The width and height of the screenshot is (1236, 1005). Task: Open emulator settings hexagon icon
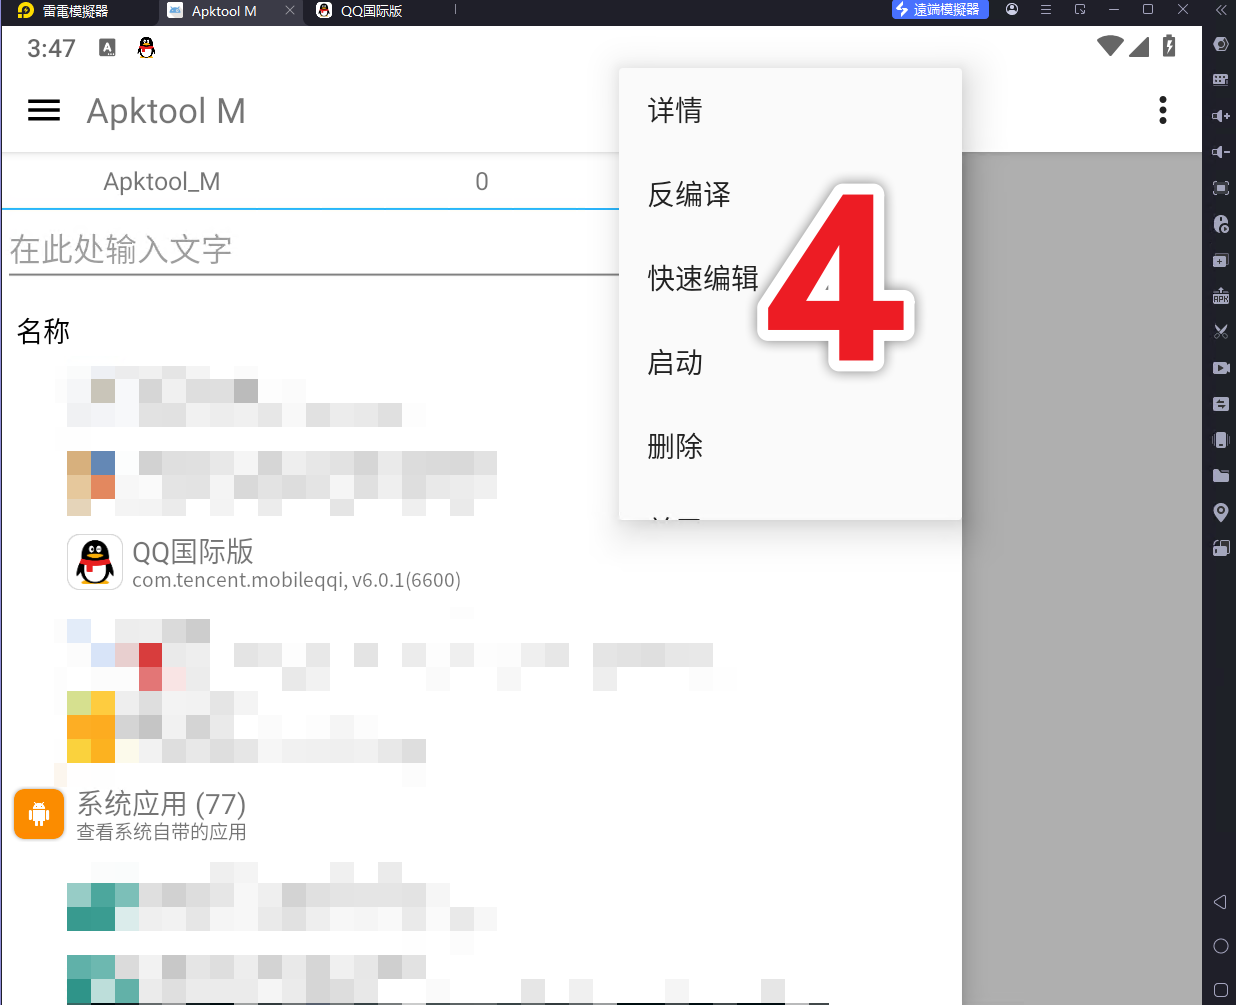(x=1220, y=44)
